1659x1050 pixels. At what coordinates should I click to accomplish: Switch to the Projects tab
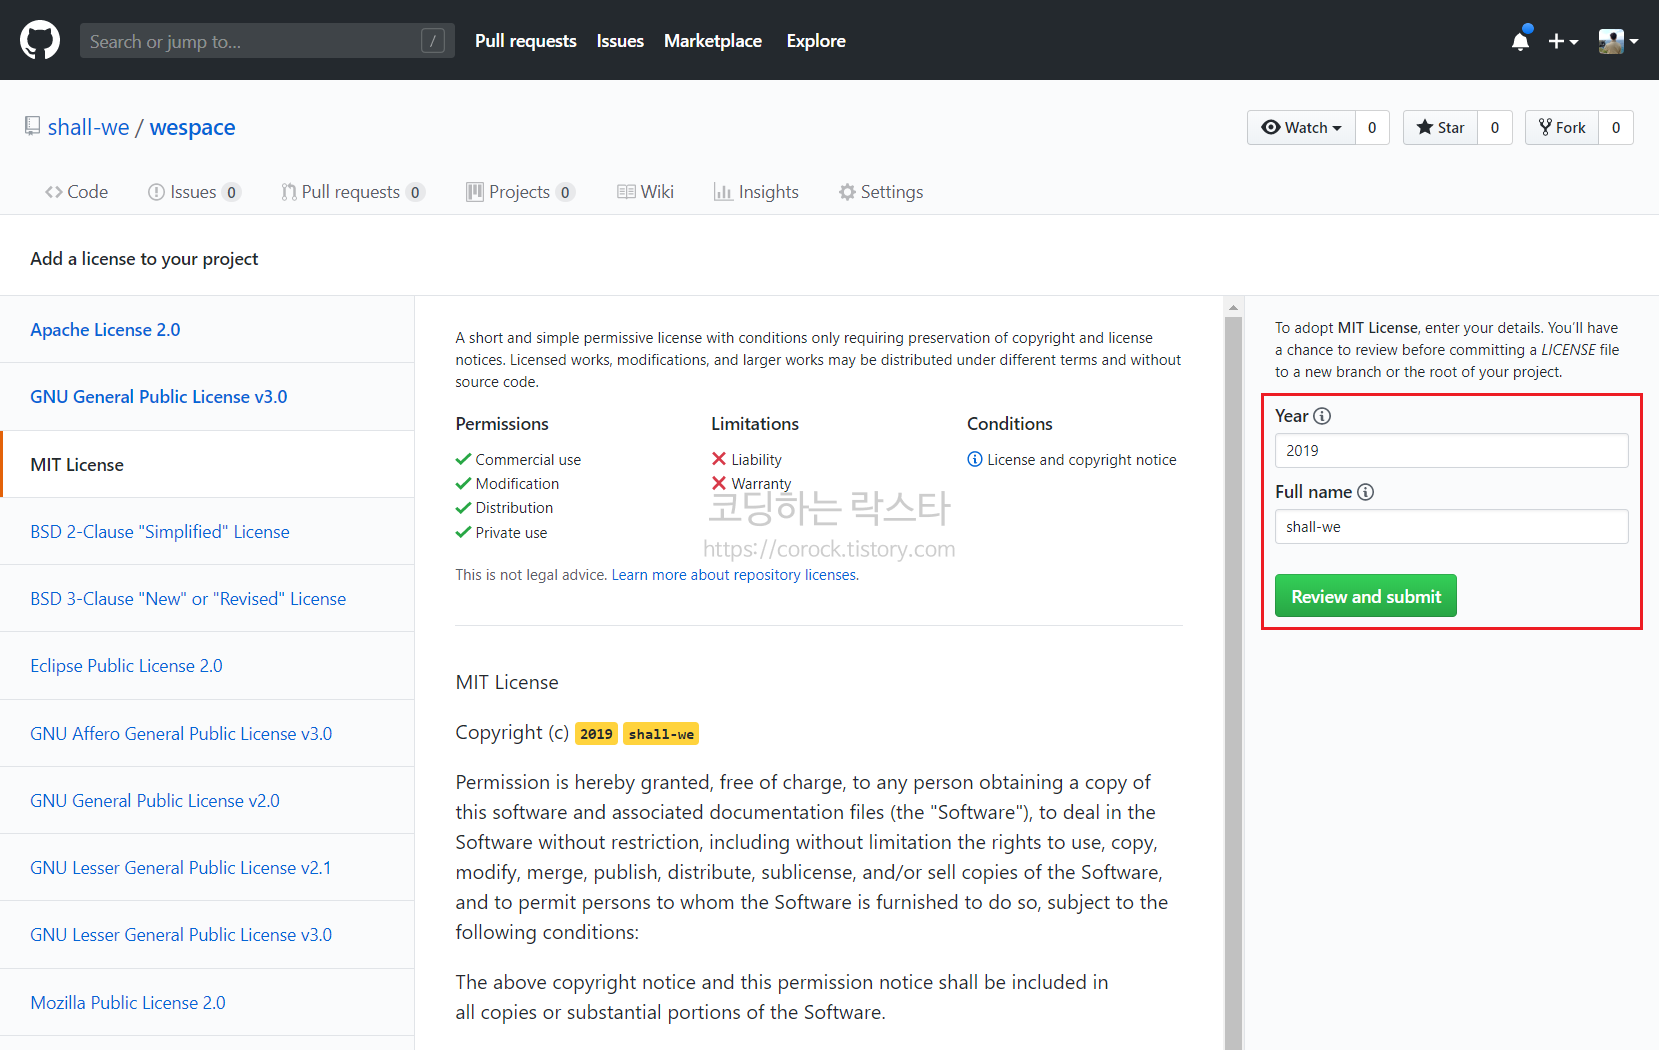[x=520, y=192]
